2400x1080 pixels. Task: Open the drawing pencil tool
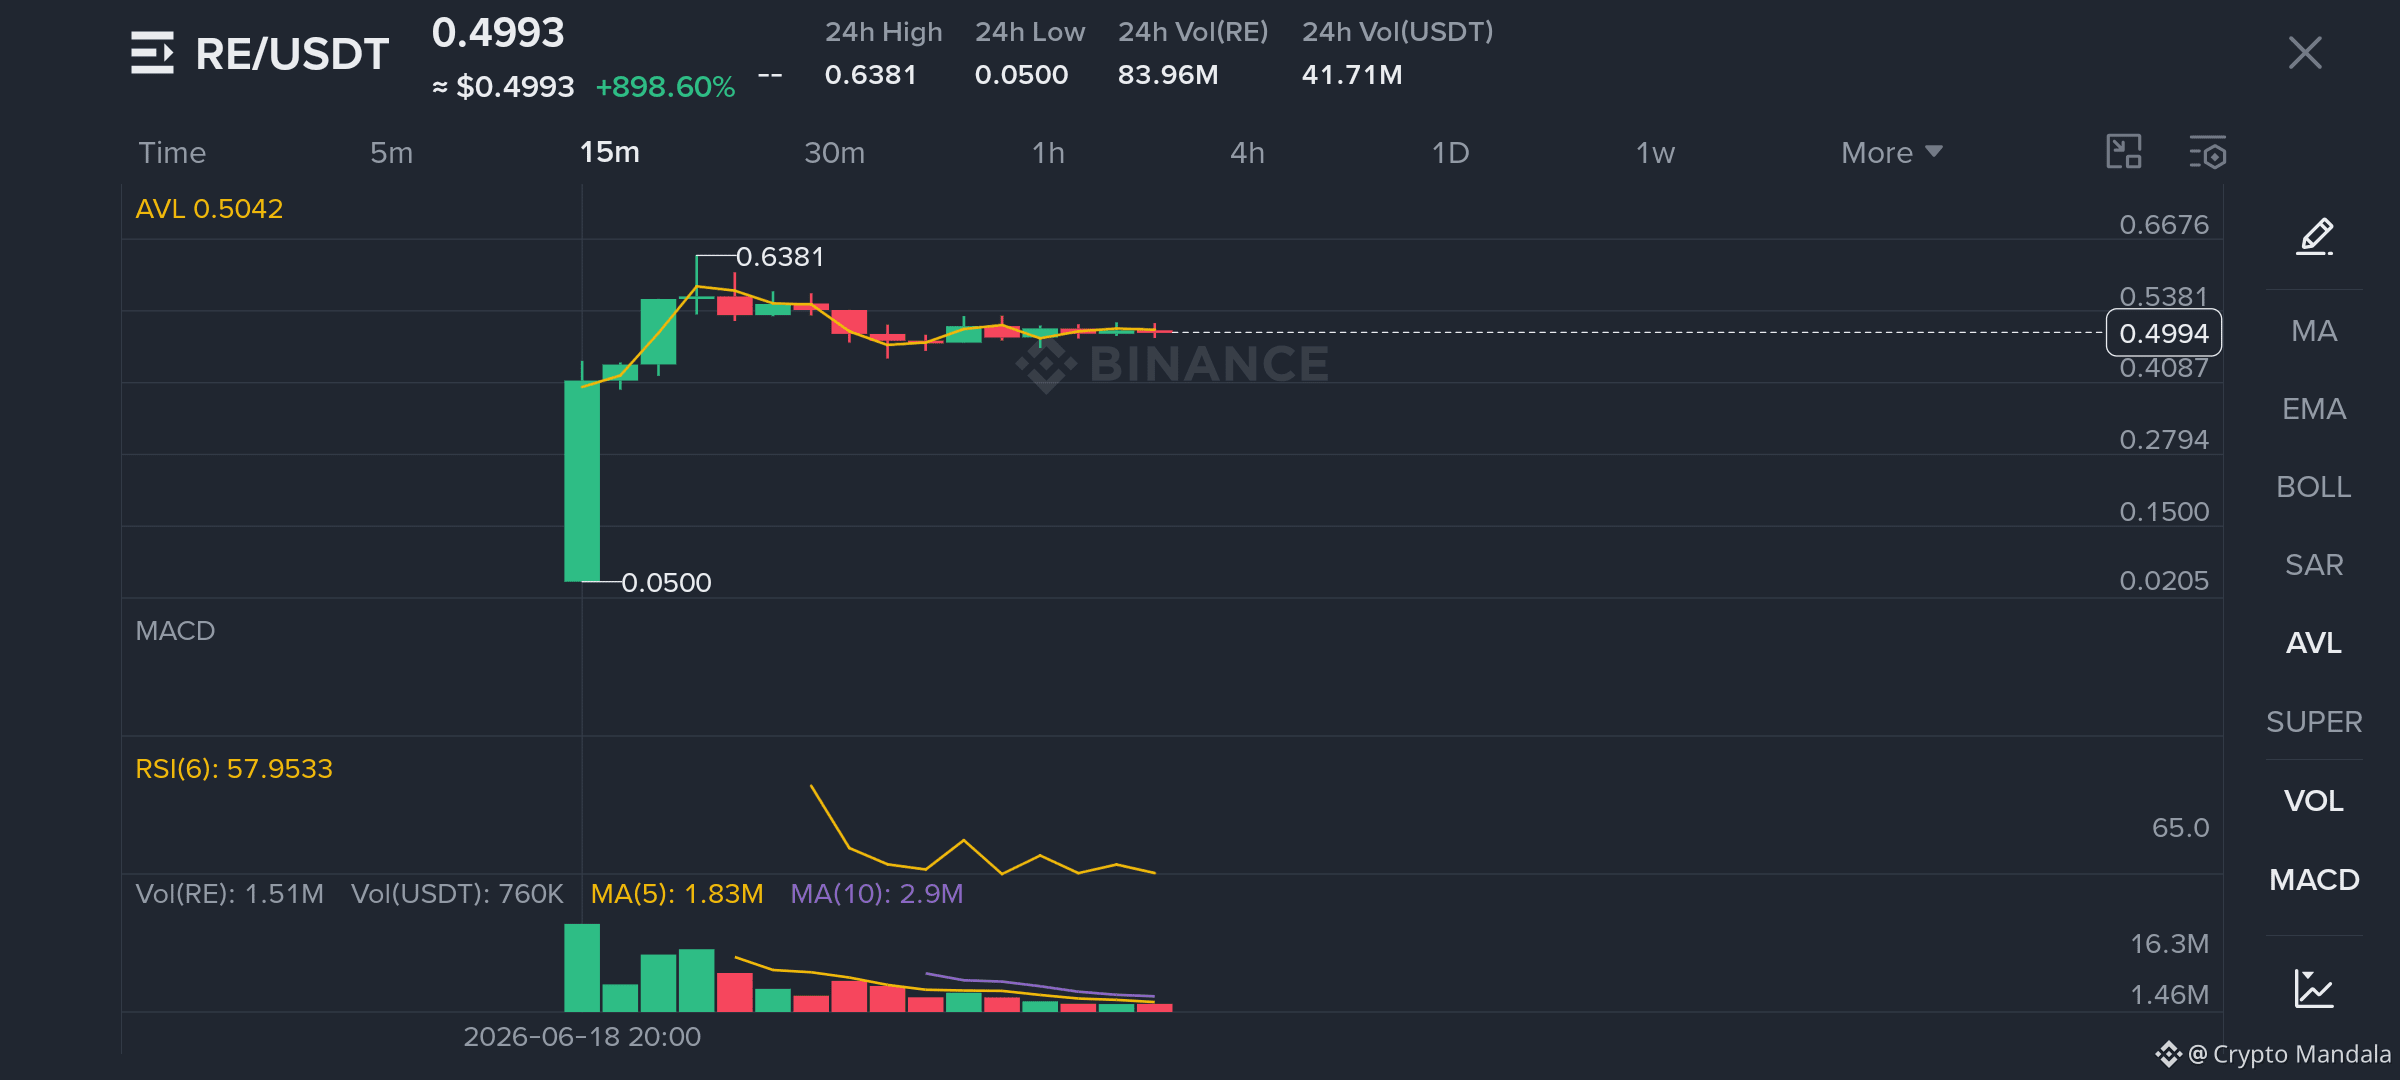2315,237
